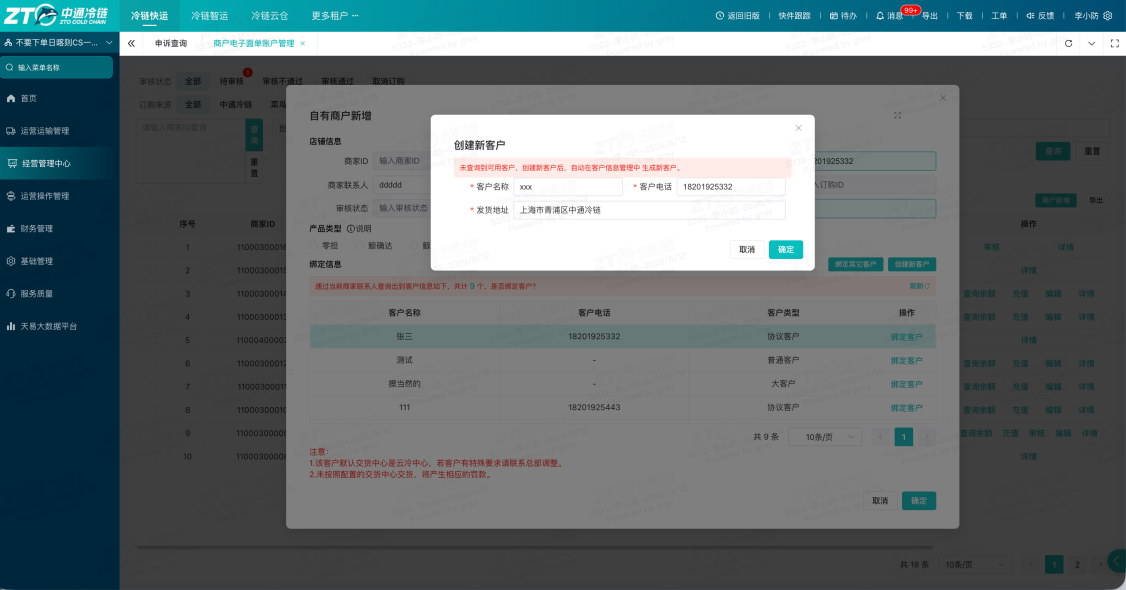Click the settings gear beside 李小防
Screen dimensions: 1126x590
(1108, 16)
